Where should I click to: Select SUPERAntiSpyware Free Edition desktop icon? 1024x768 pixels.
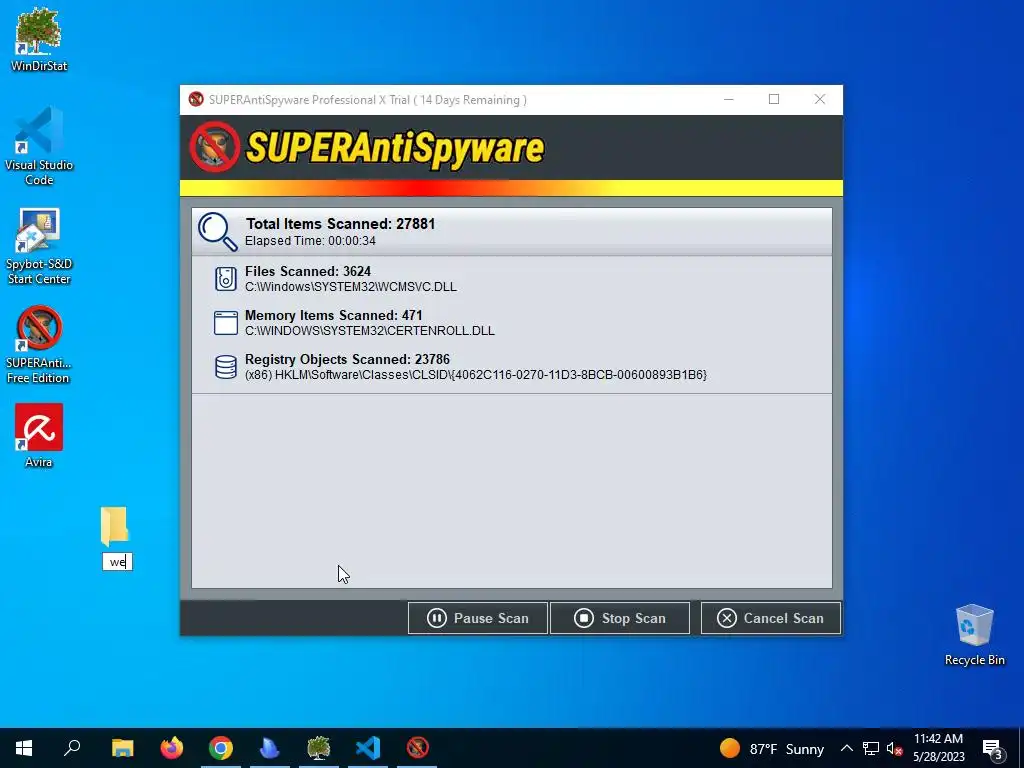tap(39, 345)
